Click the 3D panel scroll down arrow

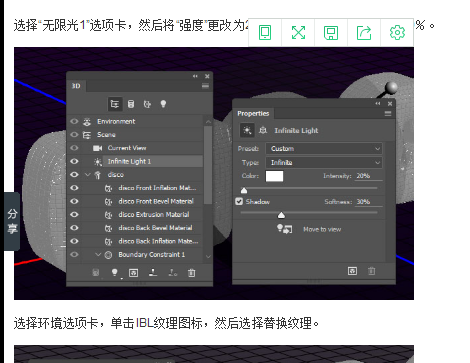(x=208, y=256)
